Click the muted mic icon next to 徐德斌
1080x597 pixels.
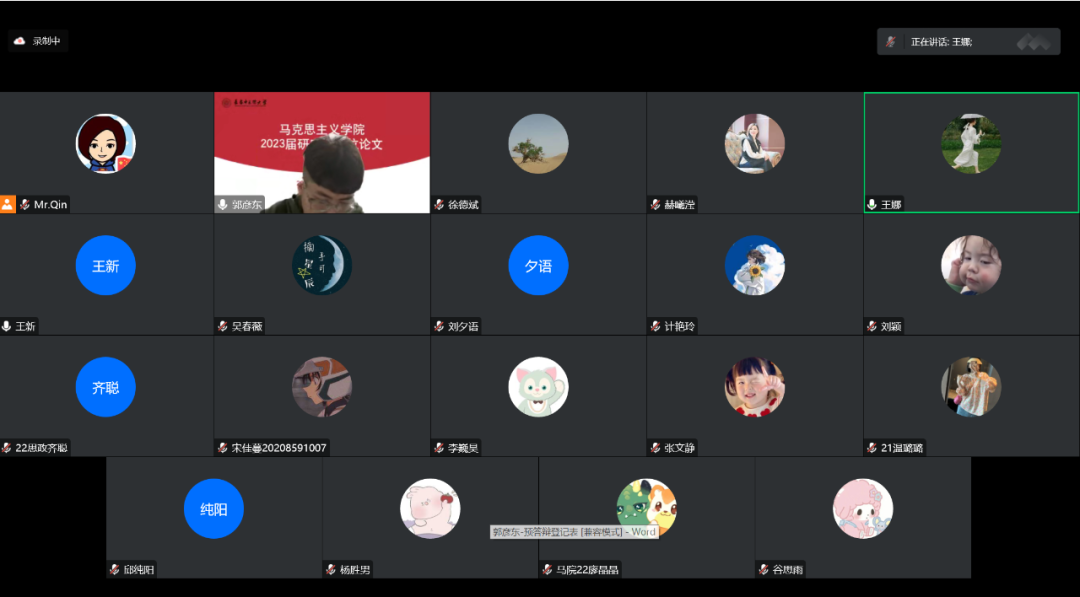click(439, 205)
